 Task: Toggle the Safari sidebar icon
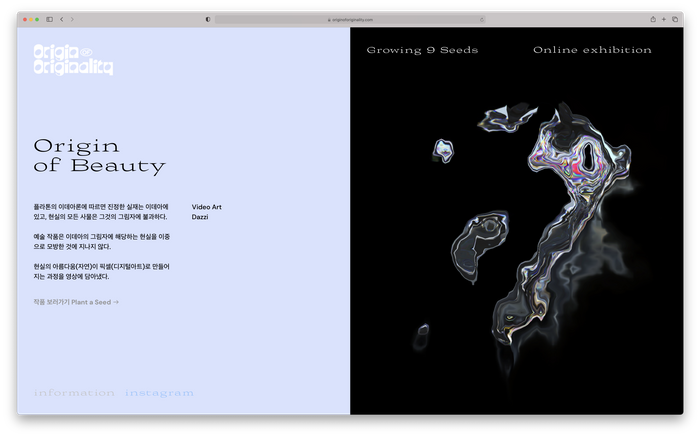click(49, 19)
